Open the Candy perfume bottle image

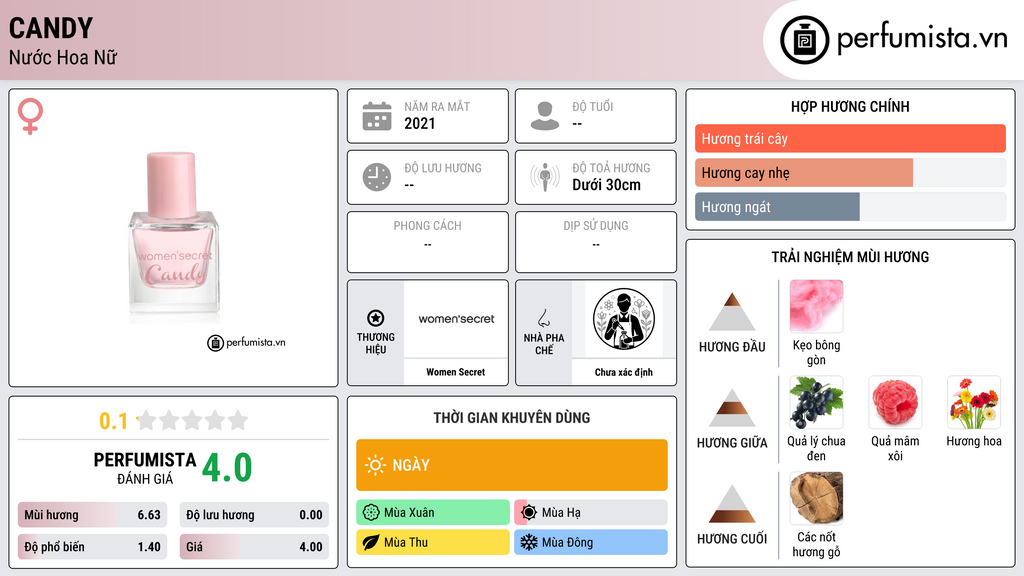coord(173,236)
